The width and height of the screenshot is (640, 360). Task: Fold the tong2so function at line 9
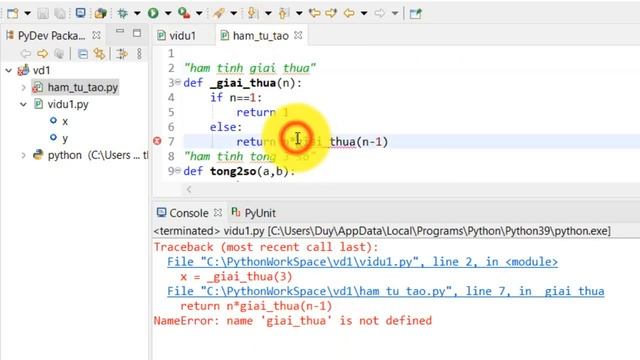178,171
